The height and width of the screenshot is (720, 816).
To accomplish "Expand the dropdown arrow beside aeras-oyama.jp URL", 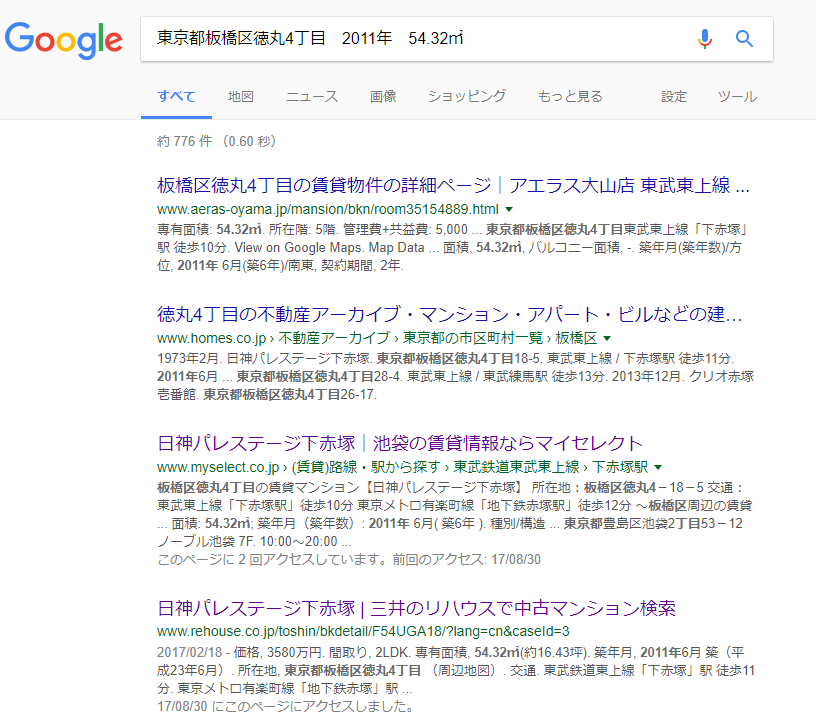I will [509, 210].
